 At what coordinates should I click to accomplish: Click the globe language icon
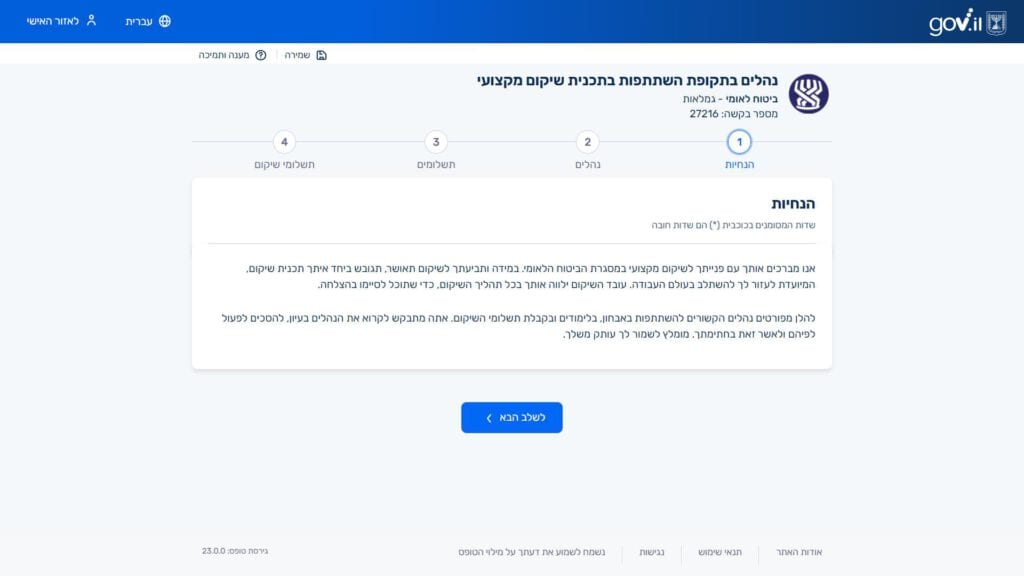pyautogui.click(x=165, y=21)
